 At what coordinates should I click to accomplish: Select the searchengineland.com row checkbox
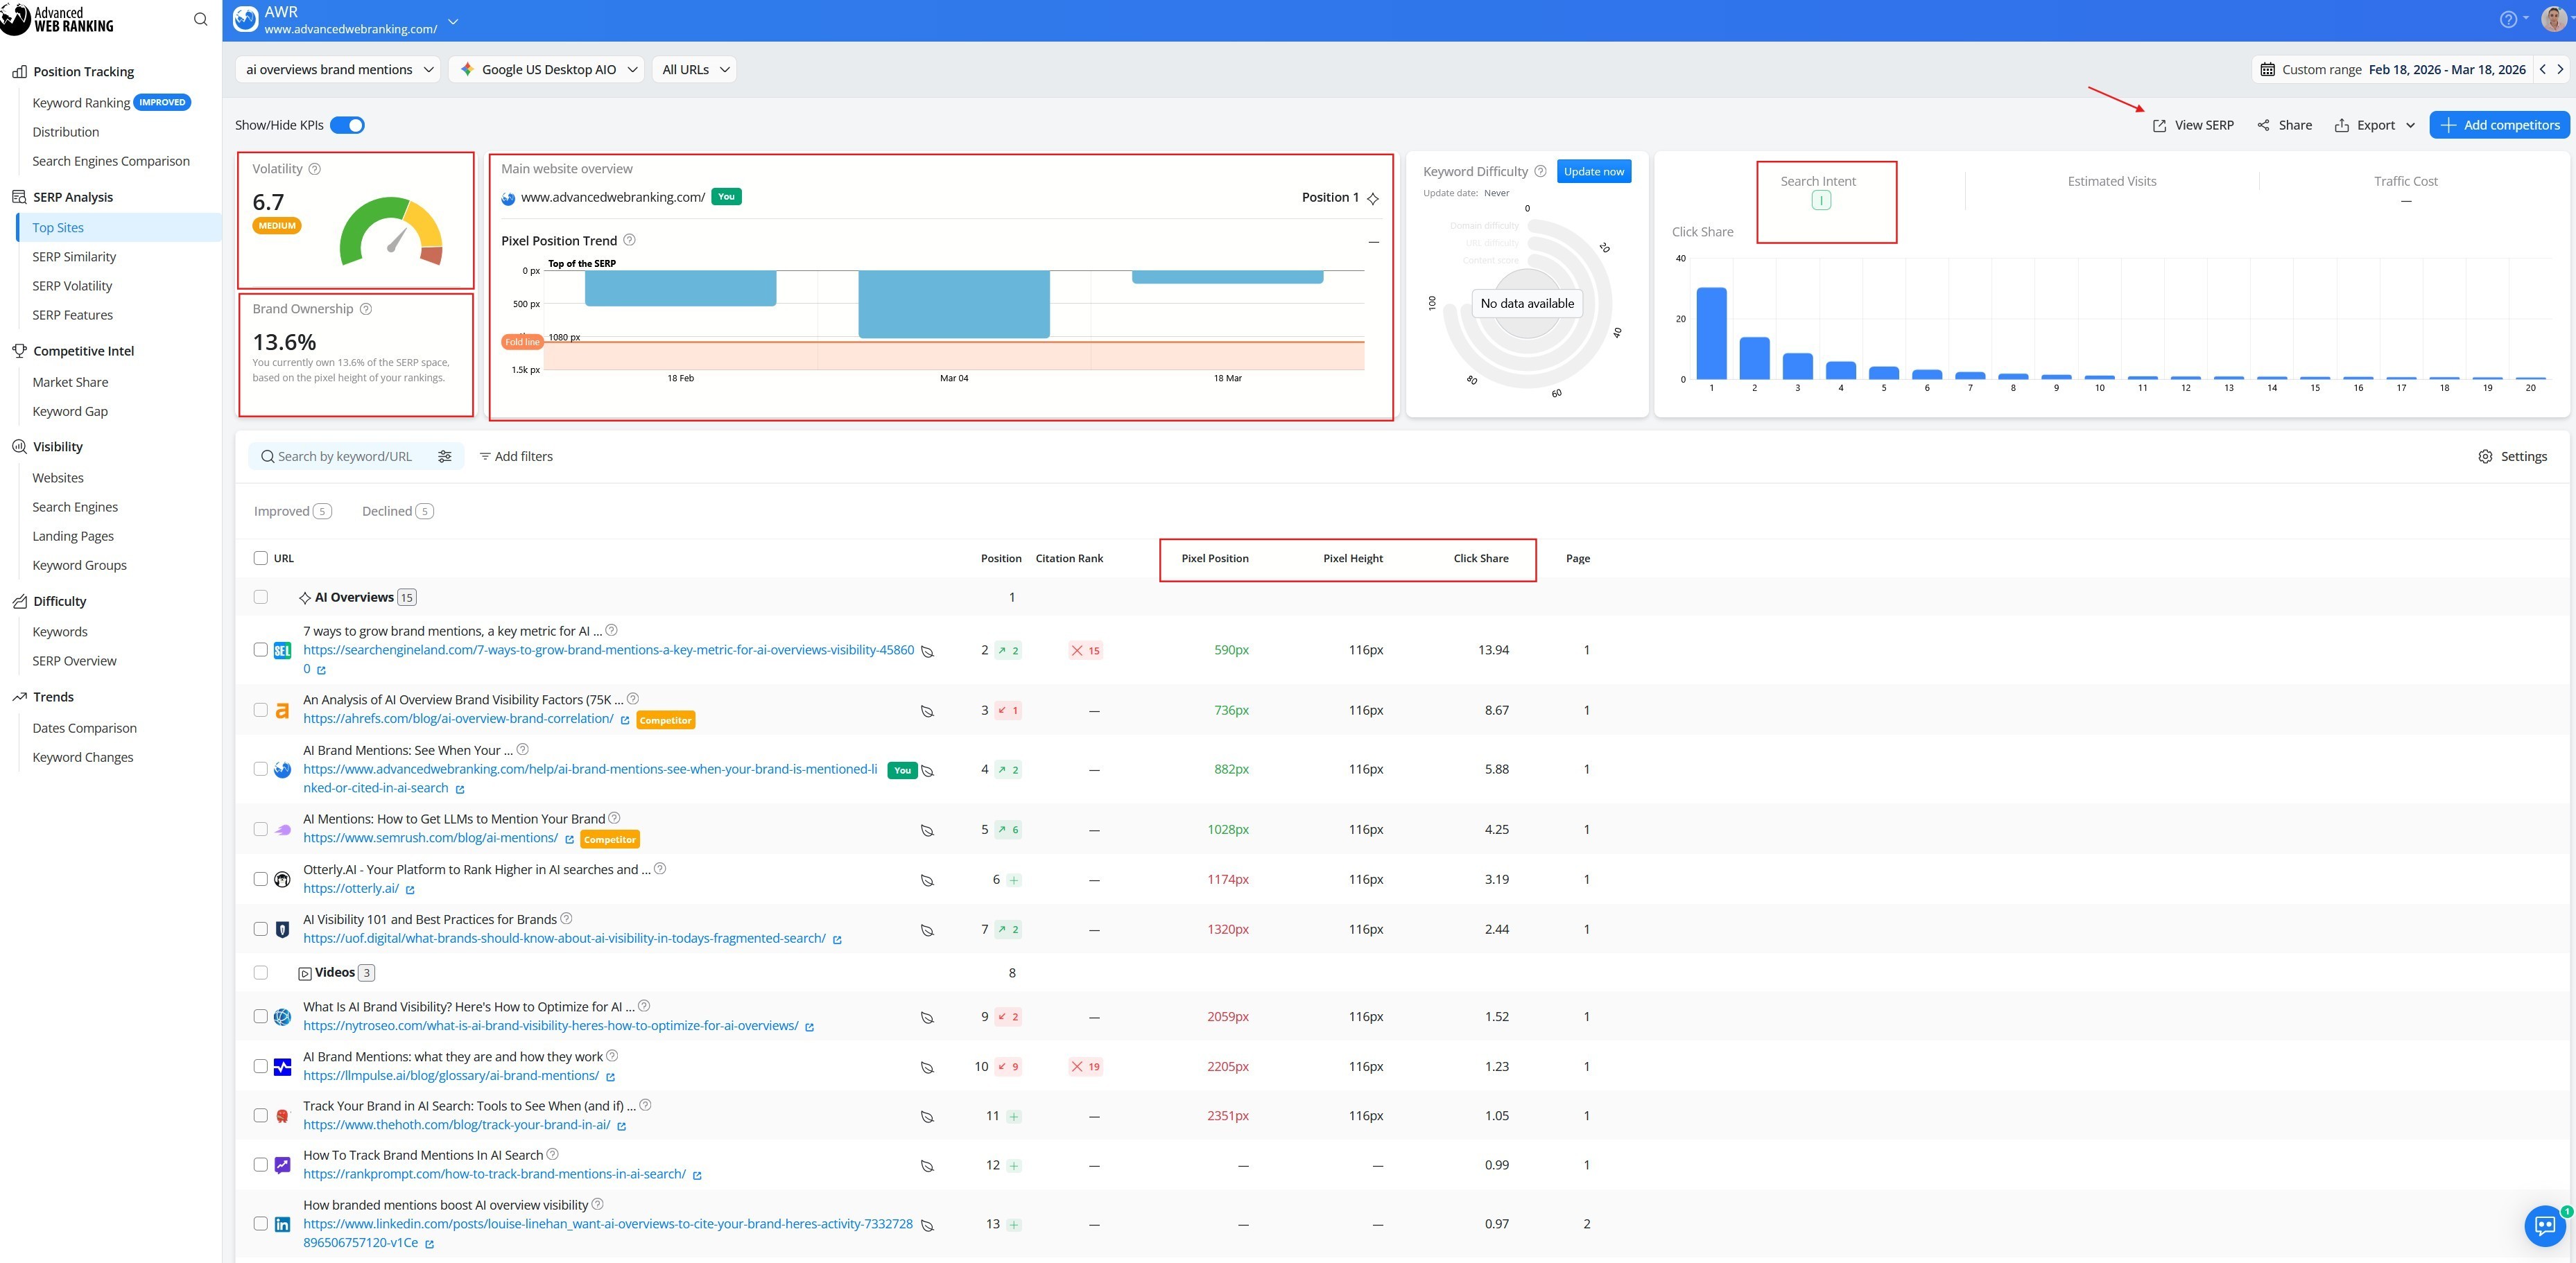261,650
